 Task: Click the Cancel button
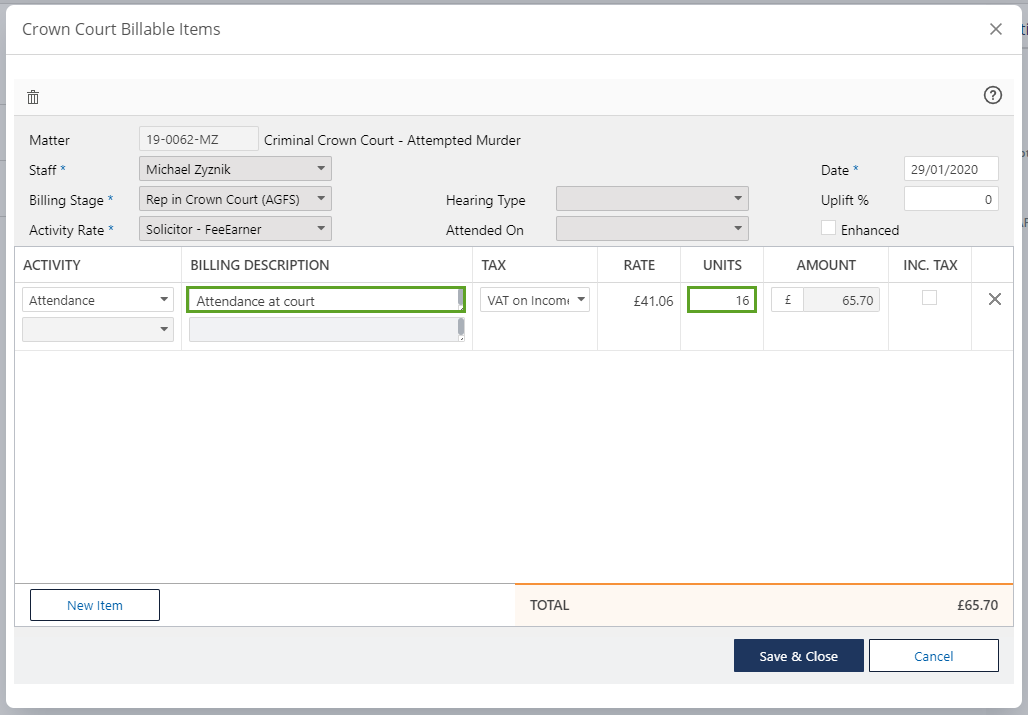pyautogui.click(x=933, y=656)
